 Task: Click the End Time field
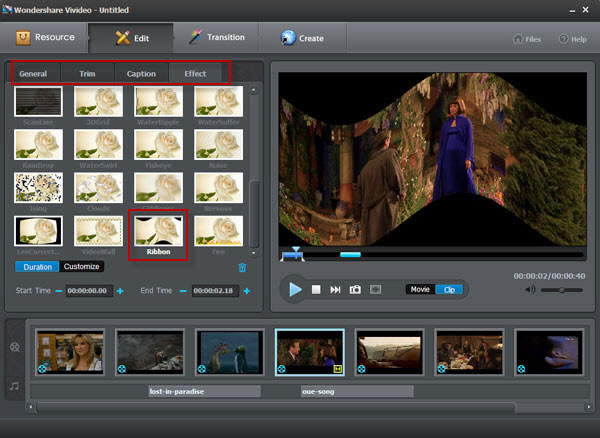click(215, 291)
